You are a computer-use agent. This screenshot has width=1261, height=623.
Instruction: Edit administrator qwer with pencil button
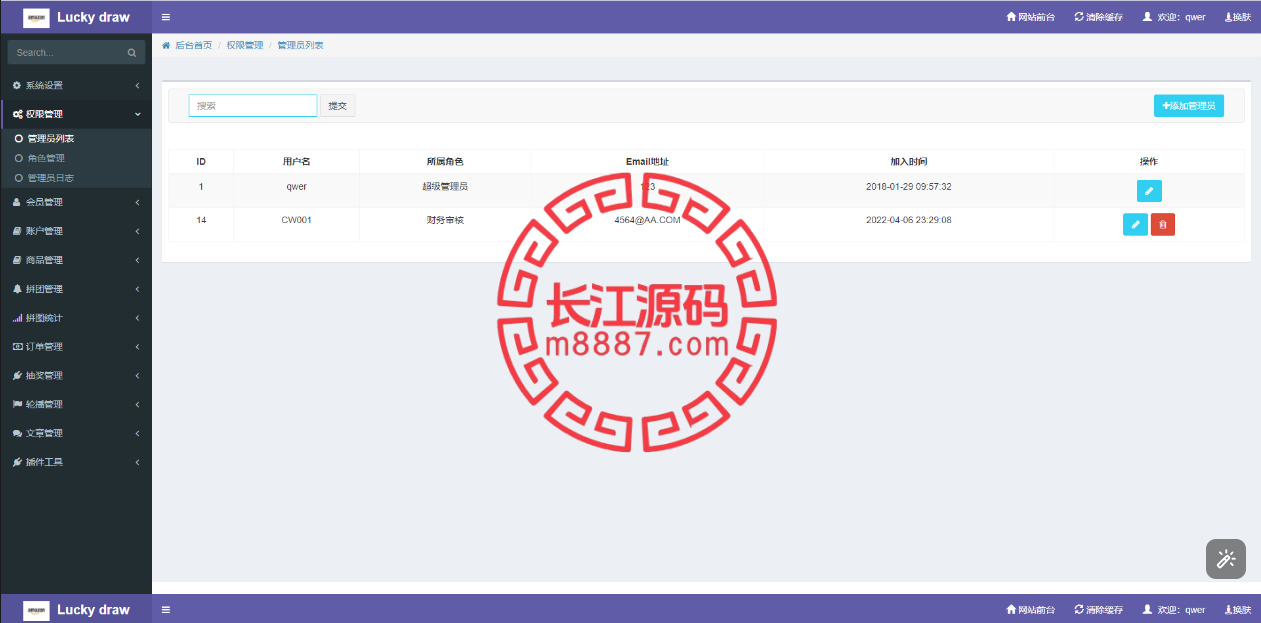pos(1149,190)
